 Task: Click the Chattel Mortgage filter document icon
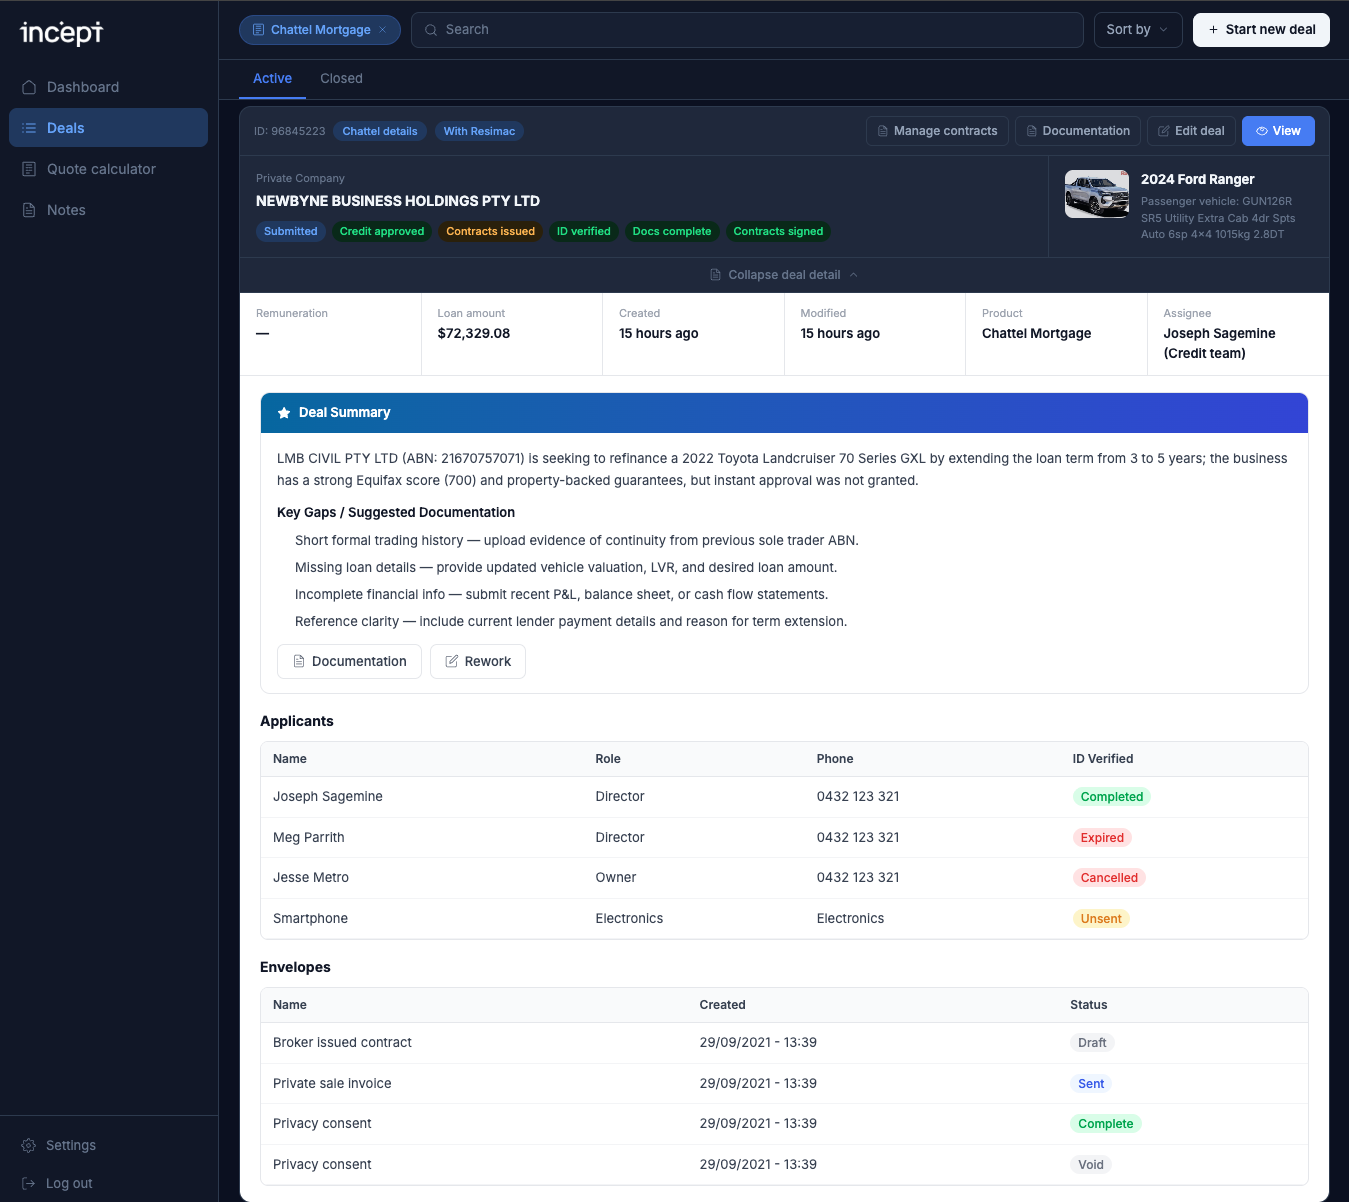259,30
